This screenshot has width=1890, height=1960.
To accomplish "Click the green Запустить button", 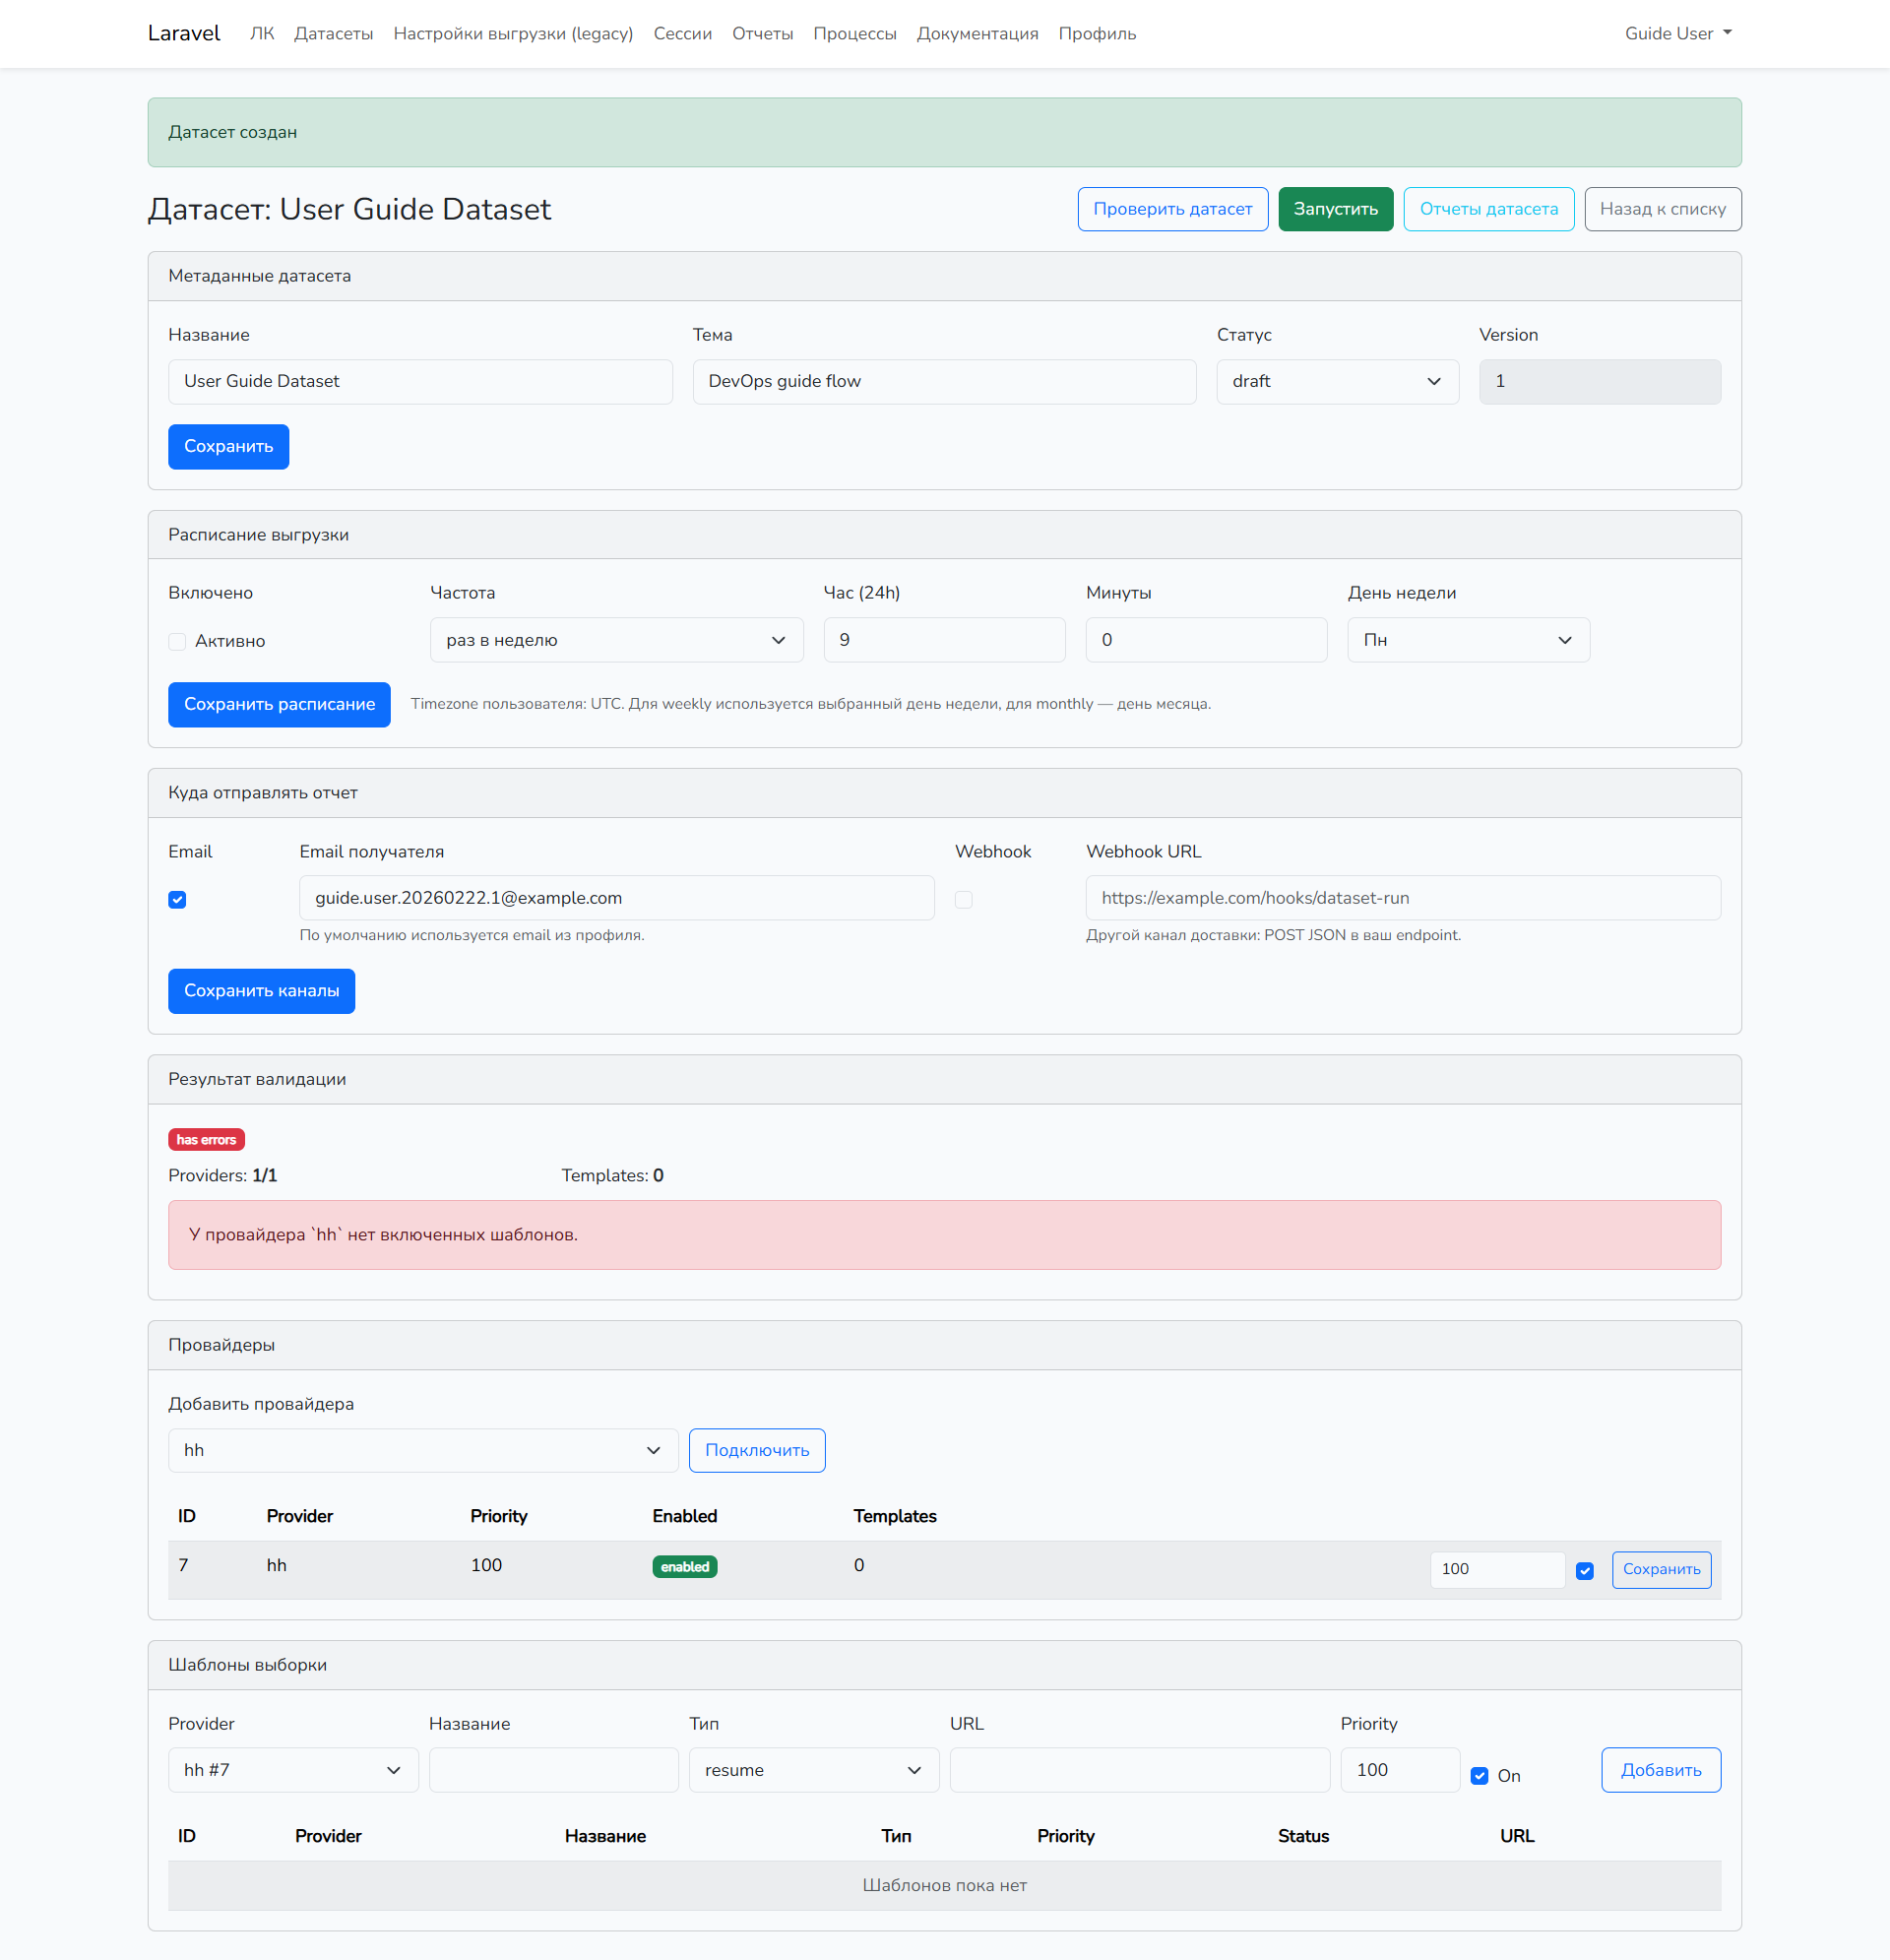I will 1335,209.
